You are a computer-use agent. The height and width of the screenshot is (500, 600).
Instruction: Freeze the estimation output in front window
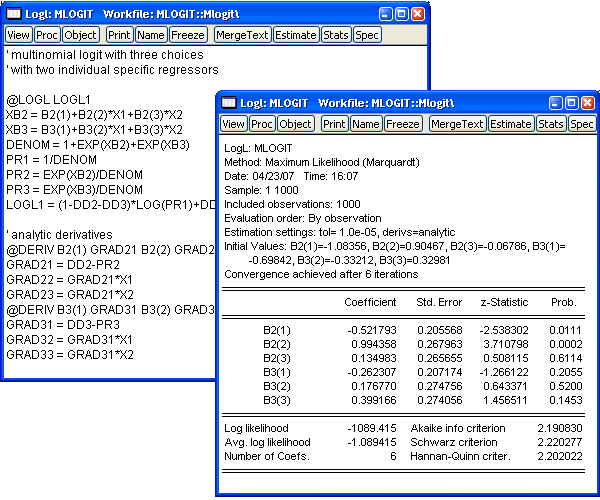[x=403, y=124]
